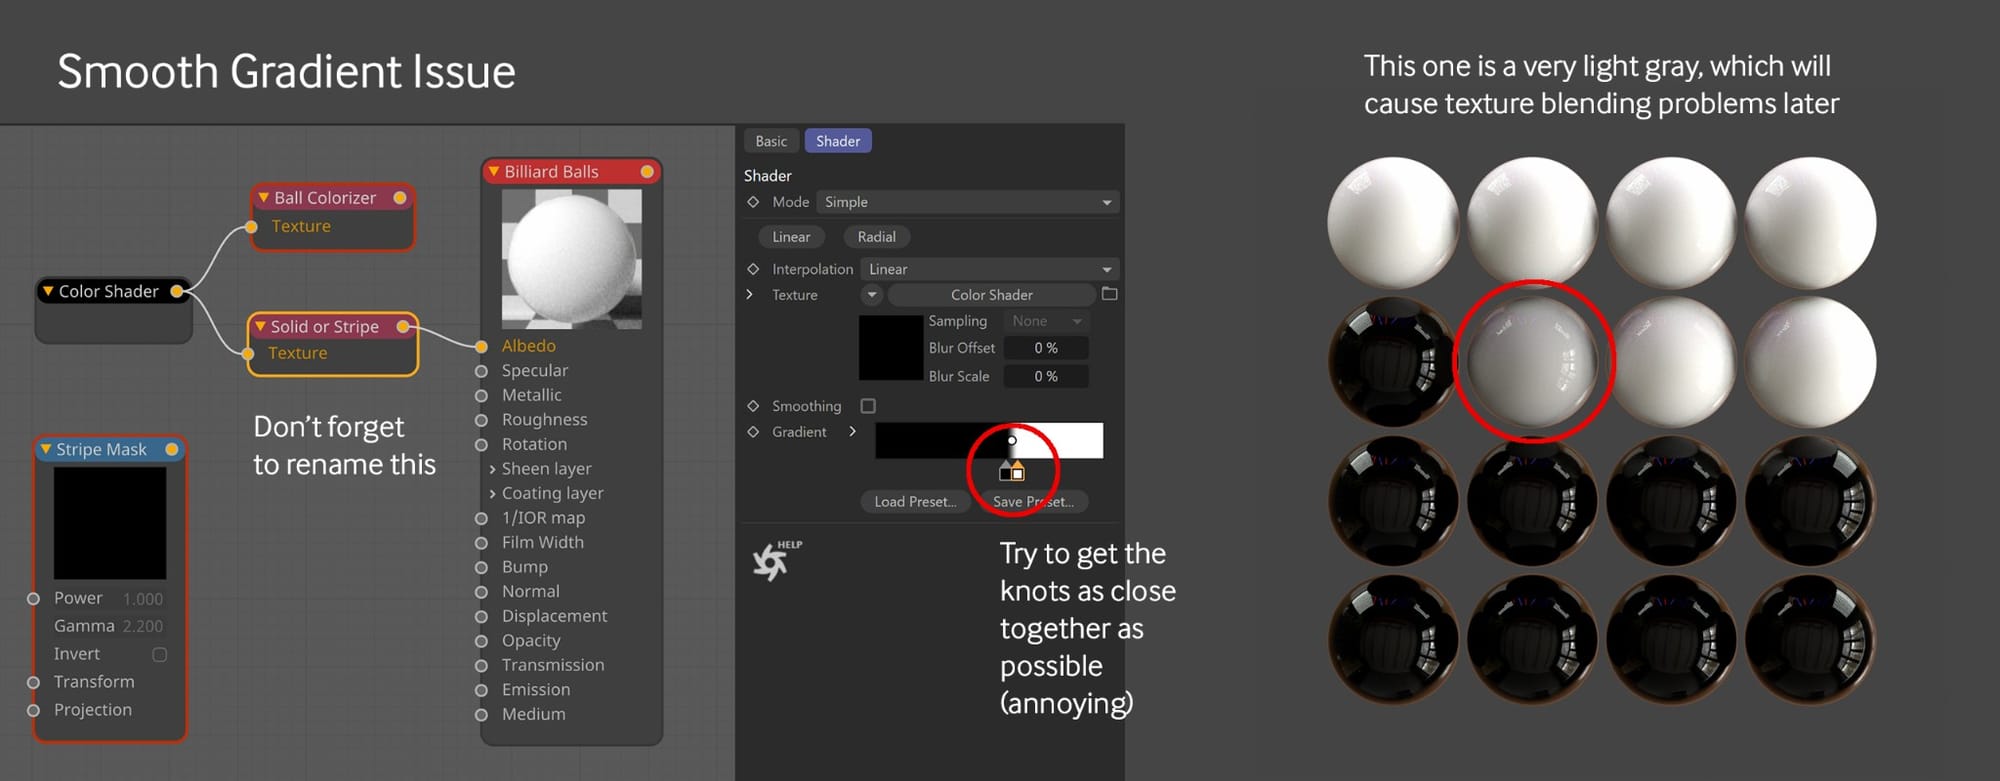Click the Load Preset button
Image resolution: width=2000 pixels, height=781 pixels.
(915, 502)
